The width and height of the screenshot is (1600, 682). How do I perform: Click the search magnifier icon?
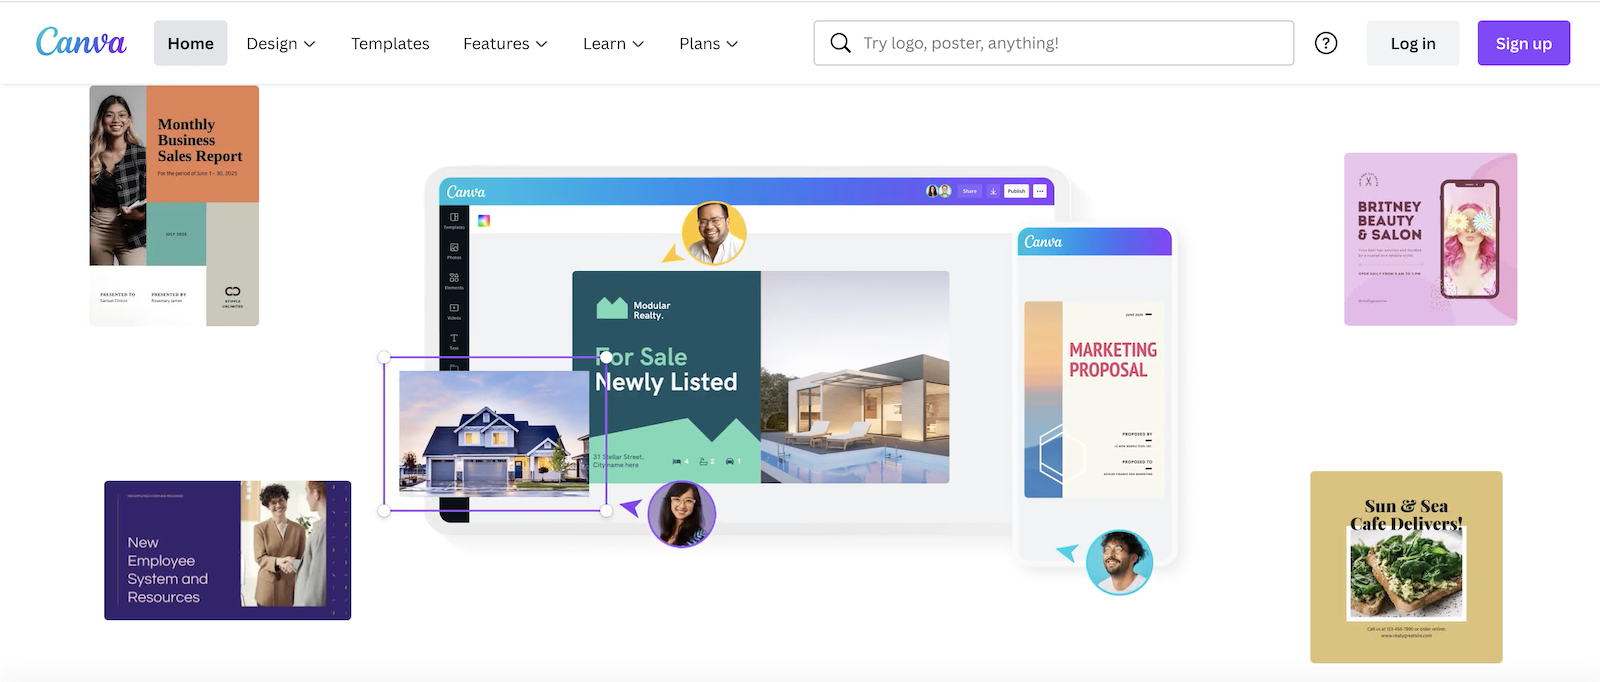pyautogui.click(x=841, y=43)
